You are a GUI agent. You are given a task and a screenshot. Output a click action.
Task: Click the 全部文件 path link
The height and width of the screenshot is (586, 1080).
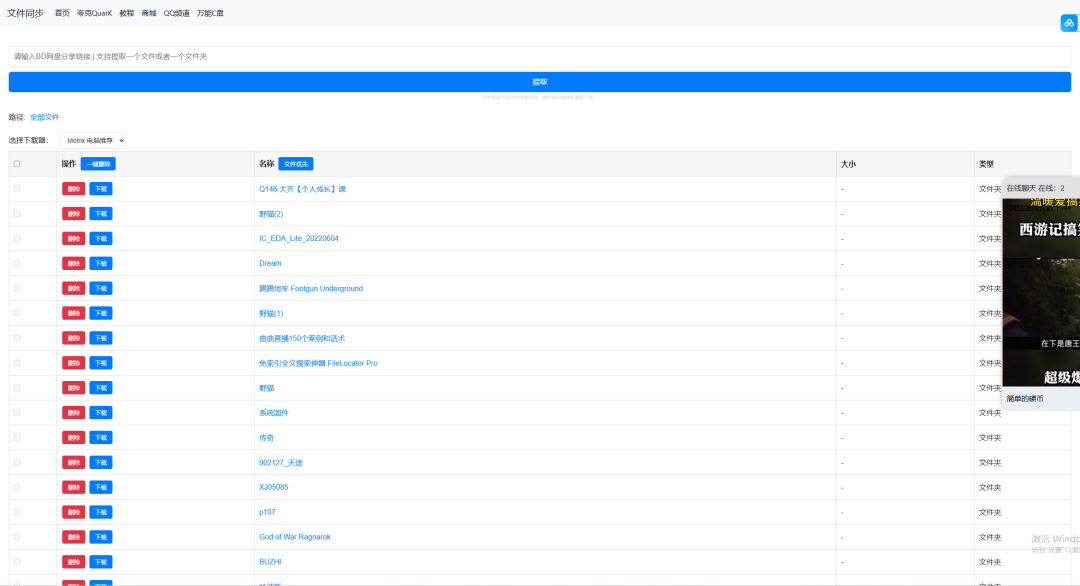(x=45, y=117)
